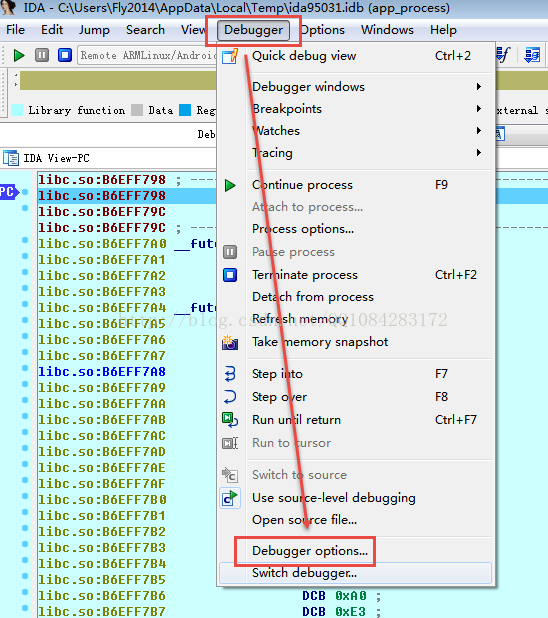The width and height of the screenshot is (548, 618).
Task: Click address libc.so:B6EFF7B4
Action: (x=102, y=564)
